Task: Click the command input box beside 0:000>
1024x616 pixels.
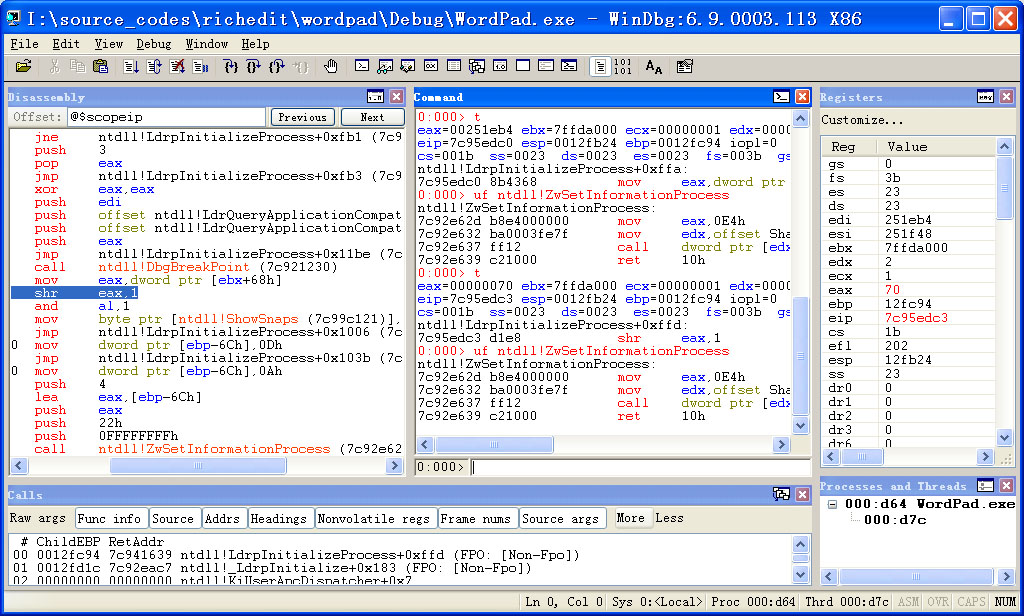Action: (641, 467)
